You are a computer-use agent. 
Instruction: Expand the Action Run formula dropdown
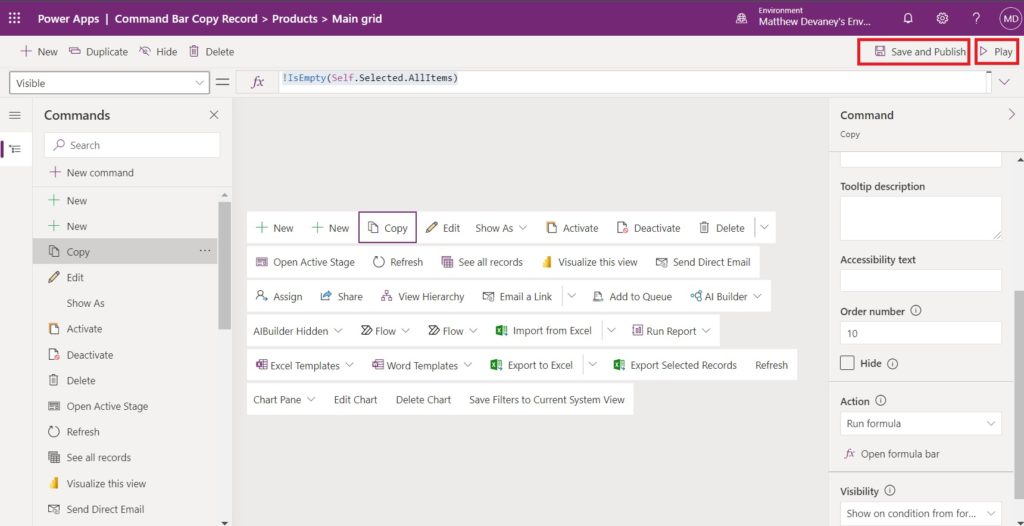pos(920,423)
